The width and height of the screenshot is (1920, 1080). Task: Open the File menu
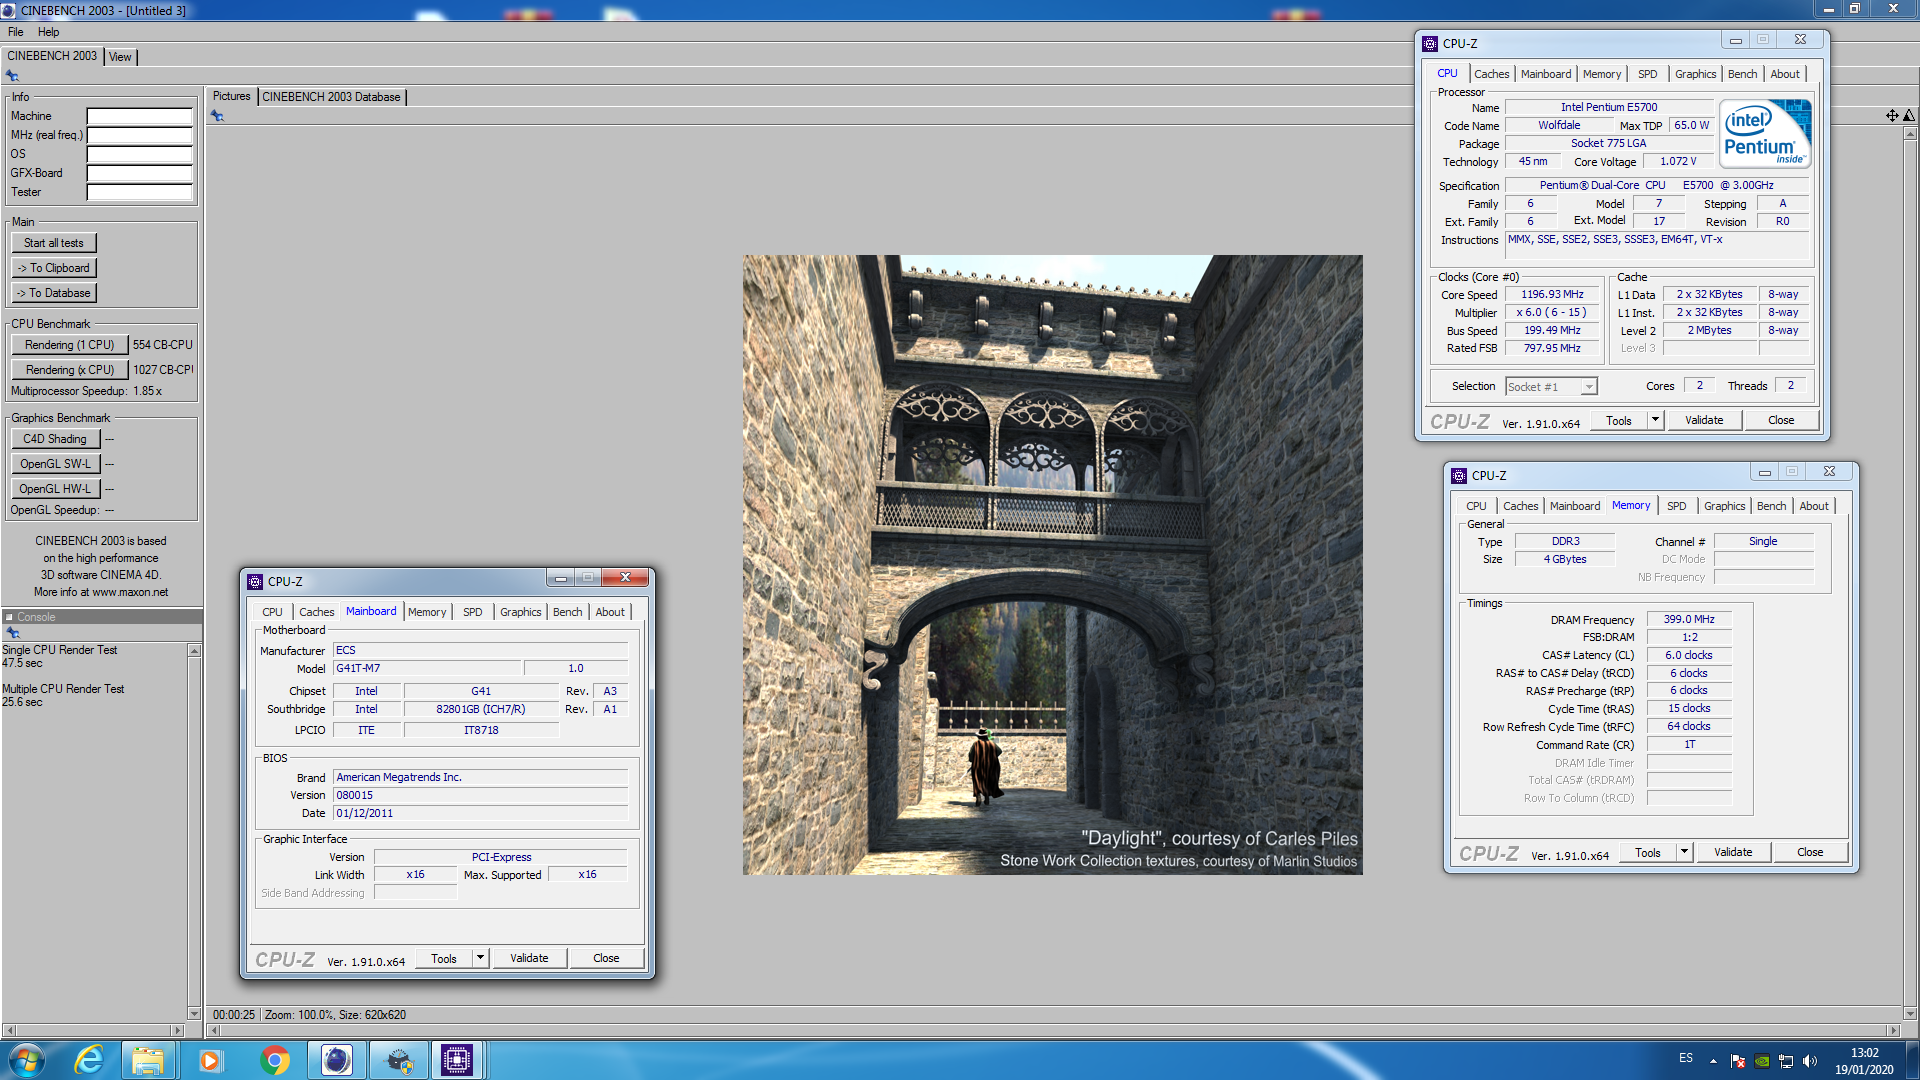point(16,32)
